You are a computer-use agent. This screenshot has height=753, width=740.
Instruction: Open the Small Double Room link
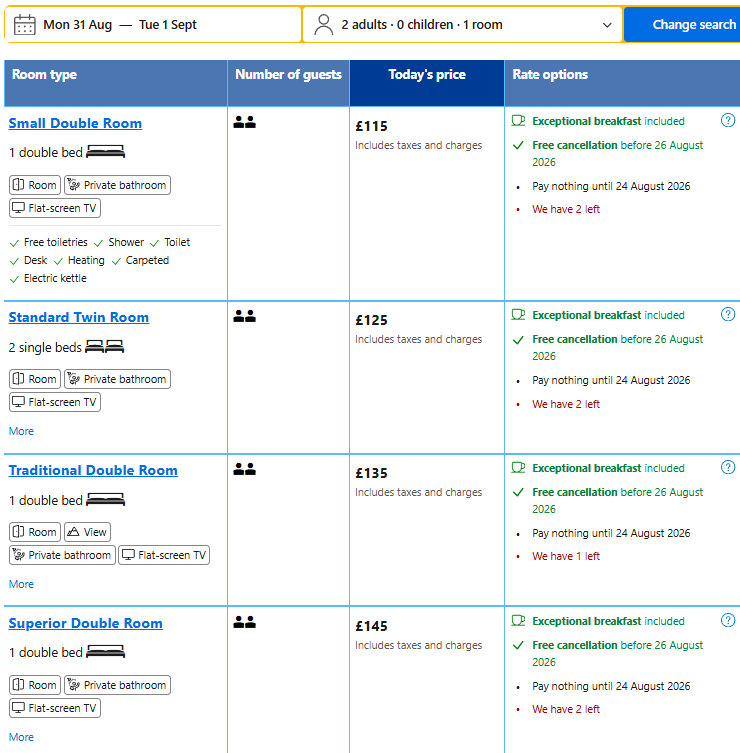click(75, 123)
